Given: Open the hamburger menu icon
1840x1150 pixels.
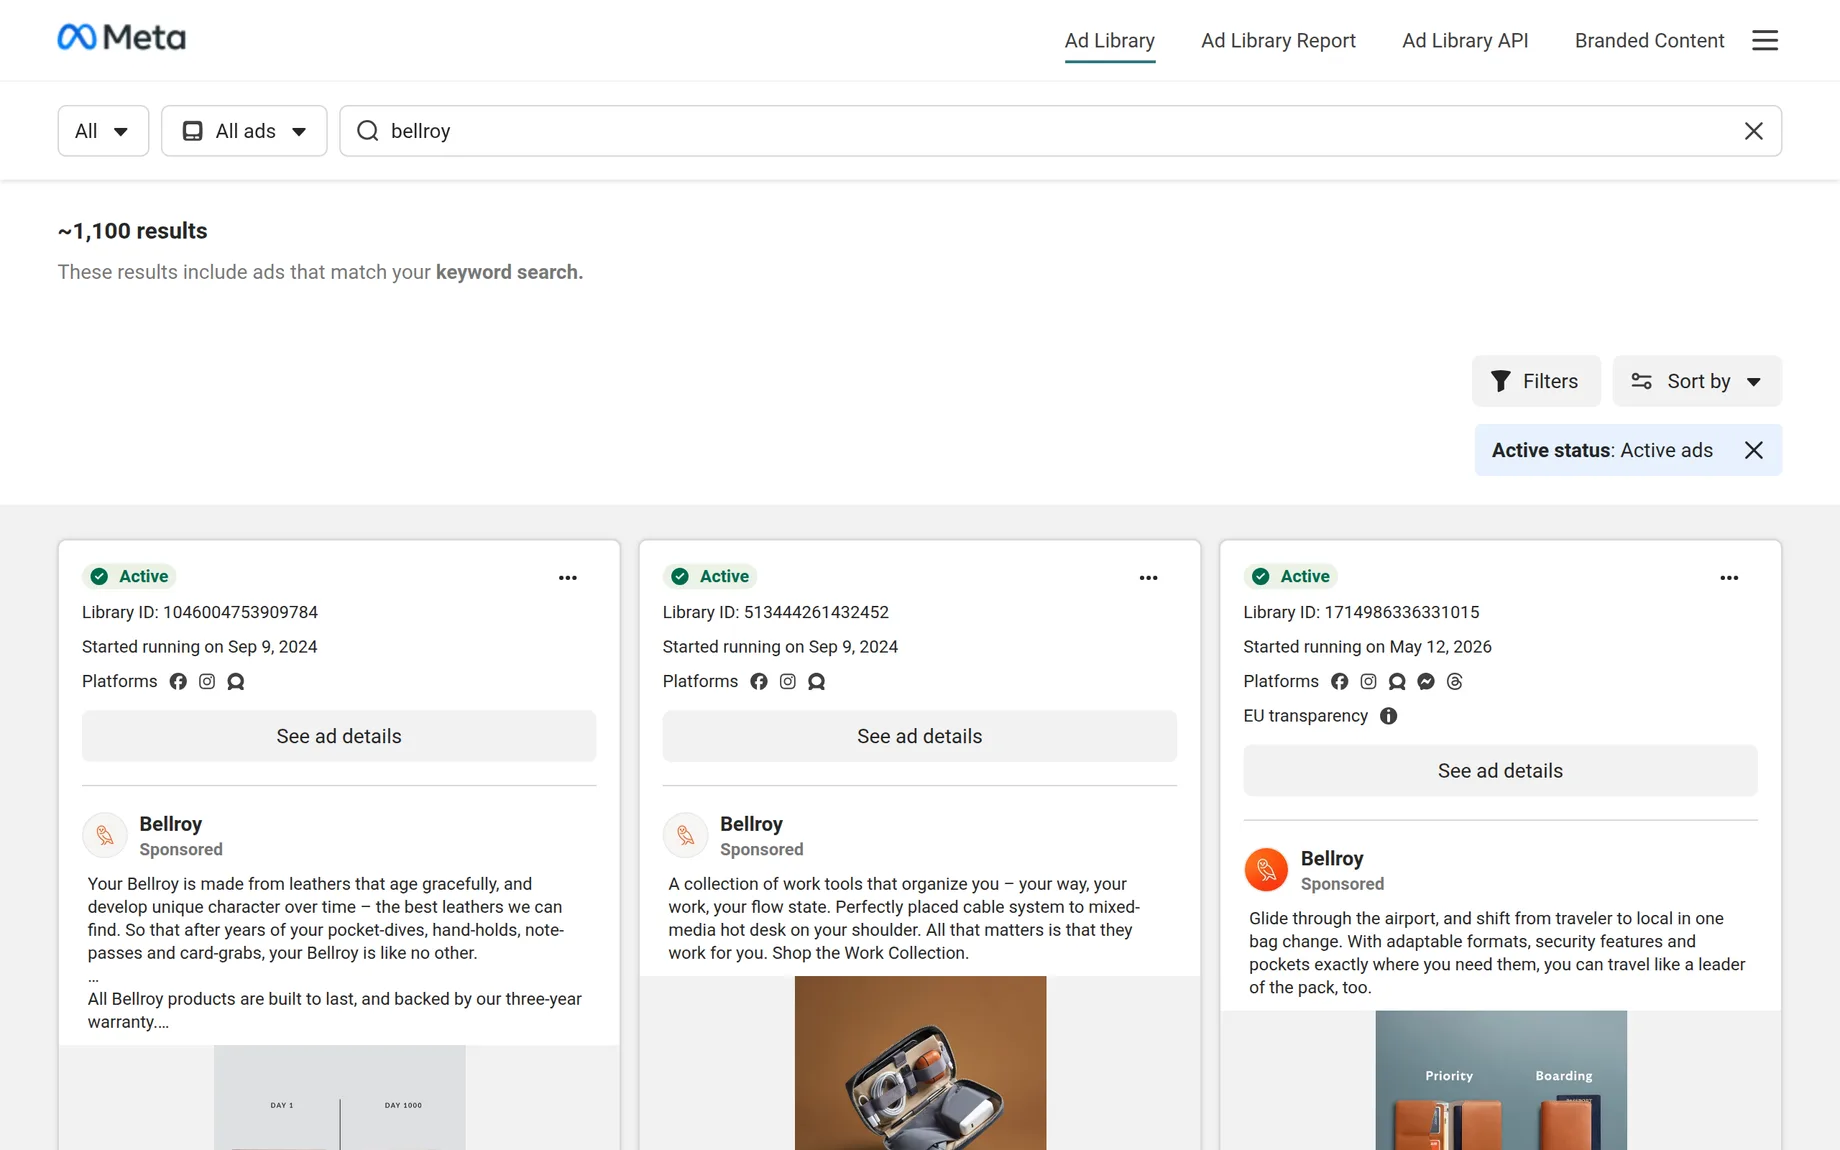Looking at the screenshot, I should point(1765,40).
